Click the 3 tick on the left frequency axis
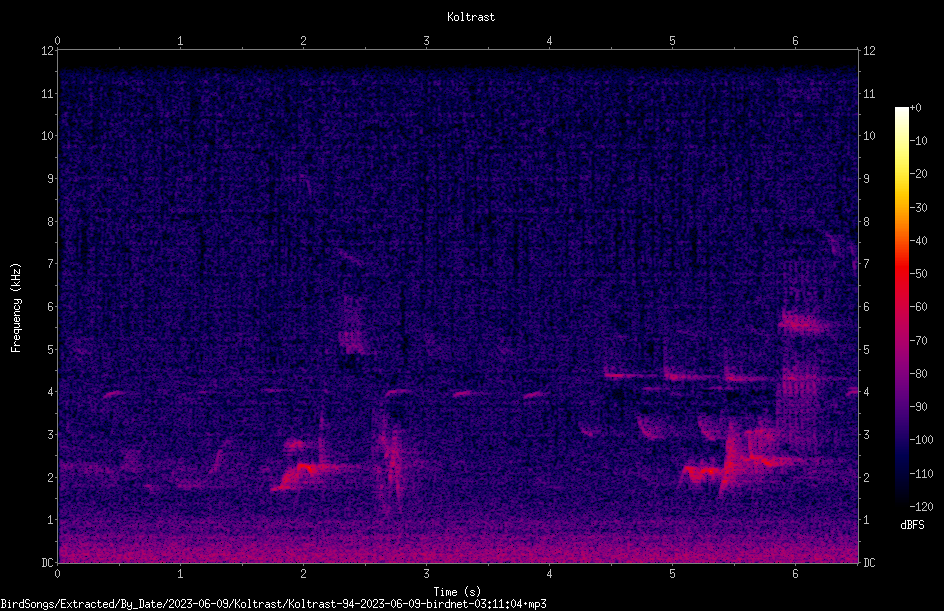 click(51, 435)
